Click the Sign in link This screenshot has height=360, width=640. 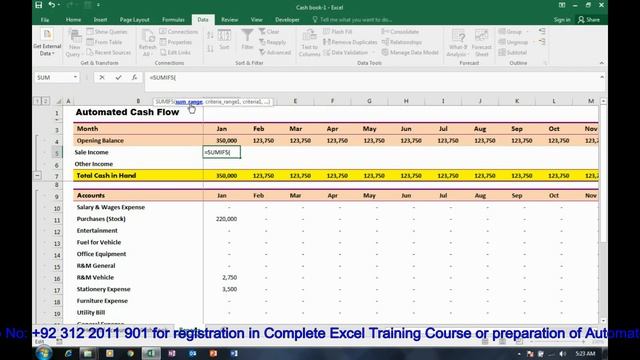pos(562,20)
